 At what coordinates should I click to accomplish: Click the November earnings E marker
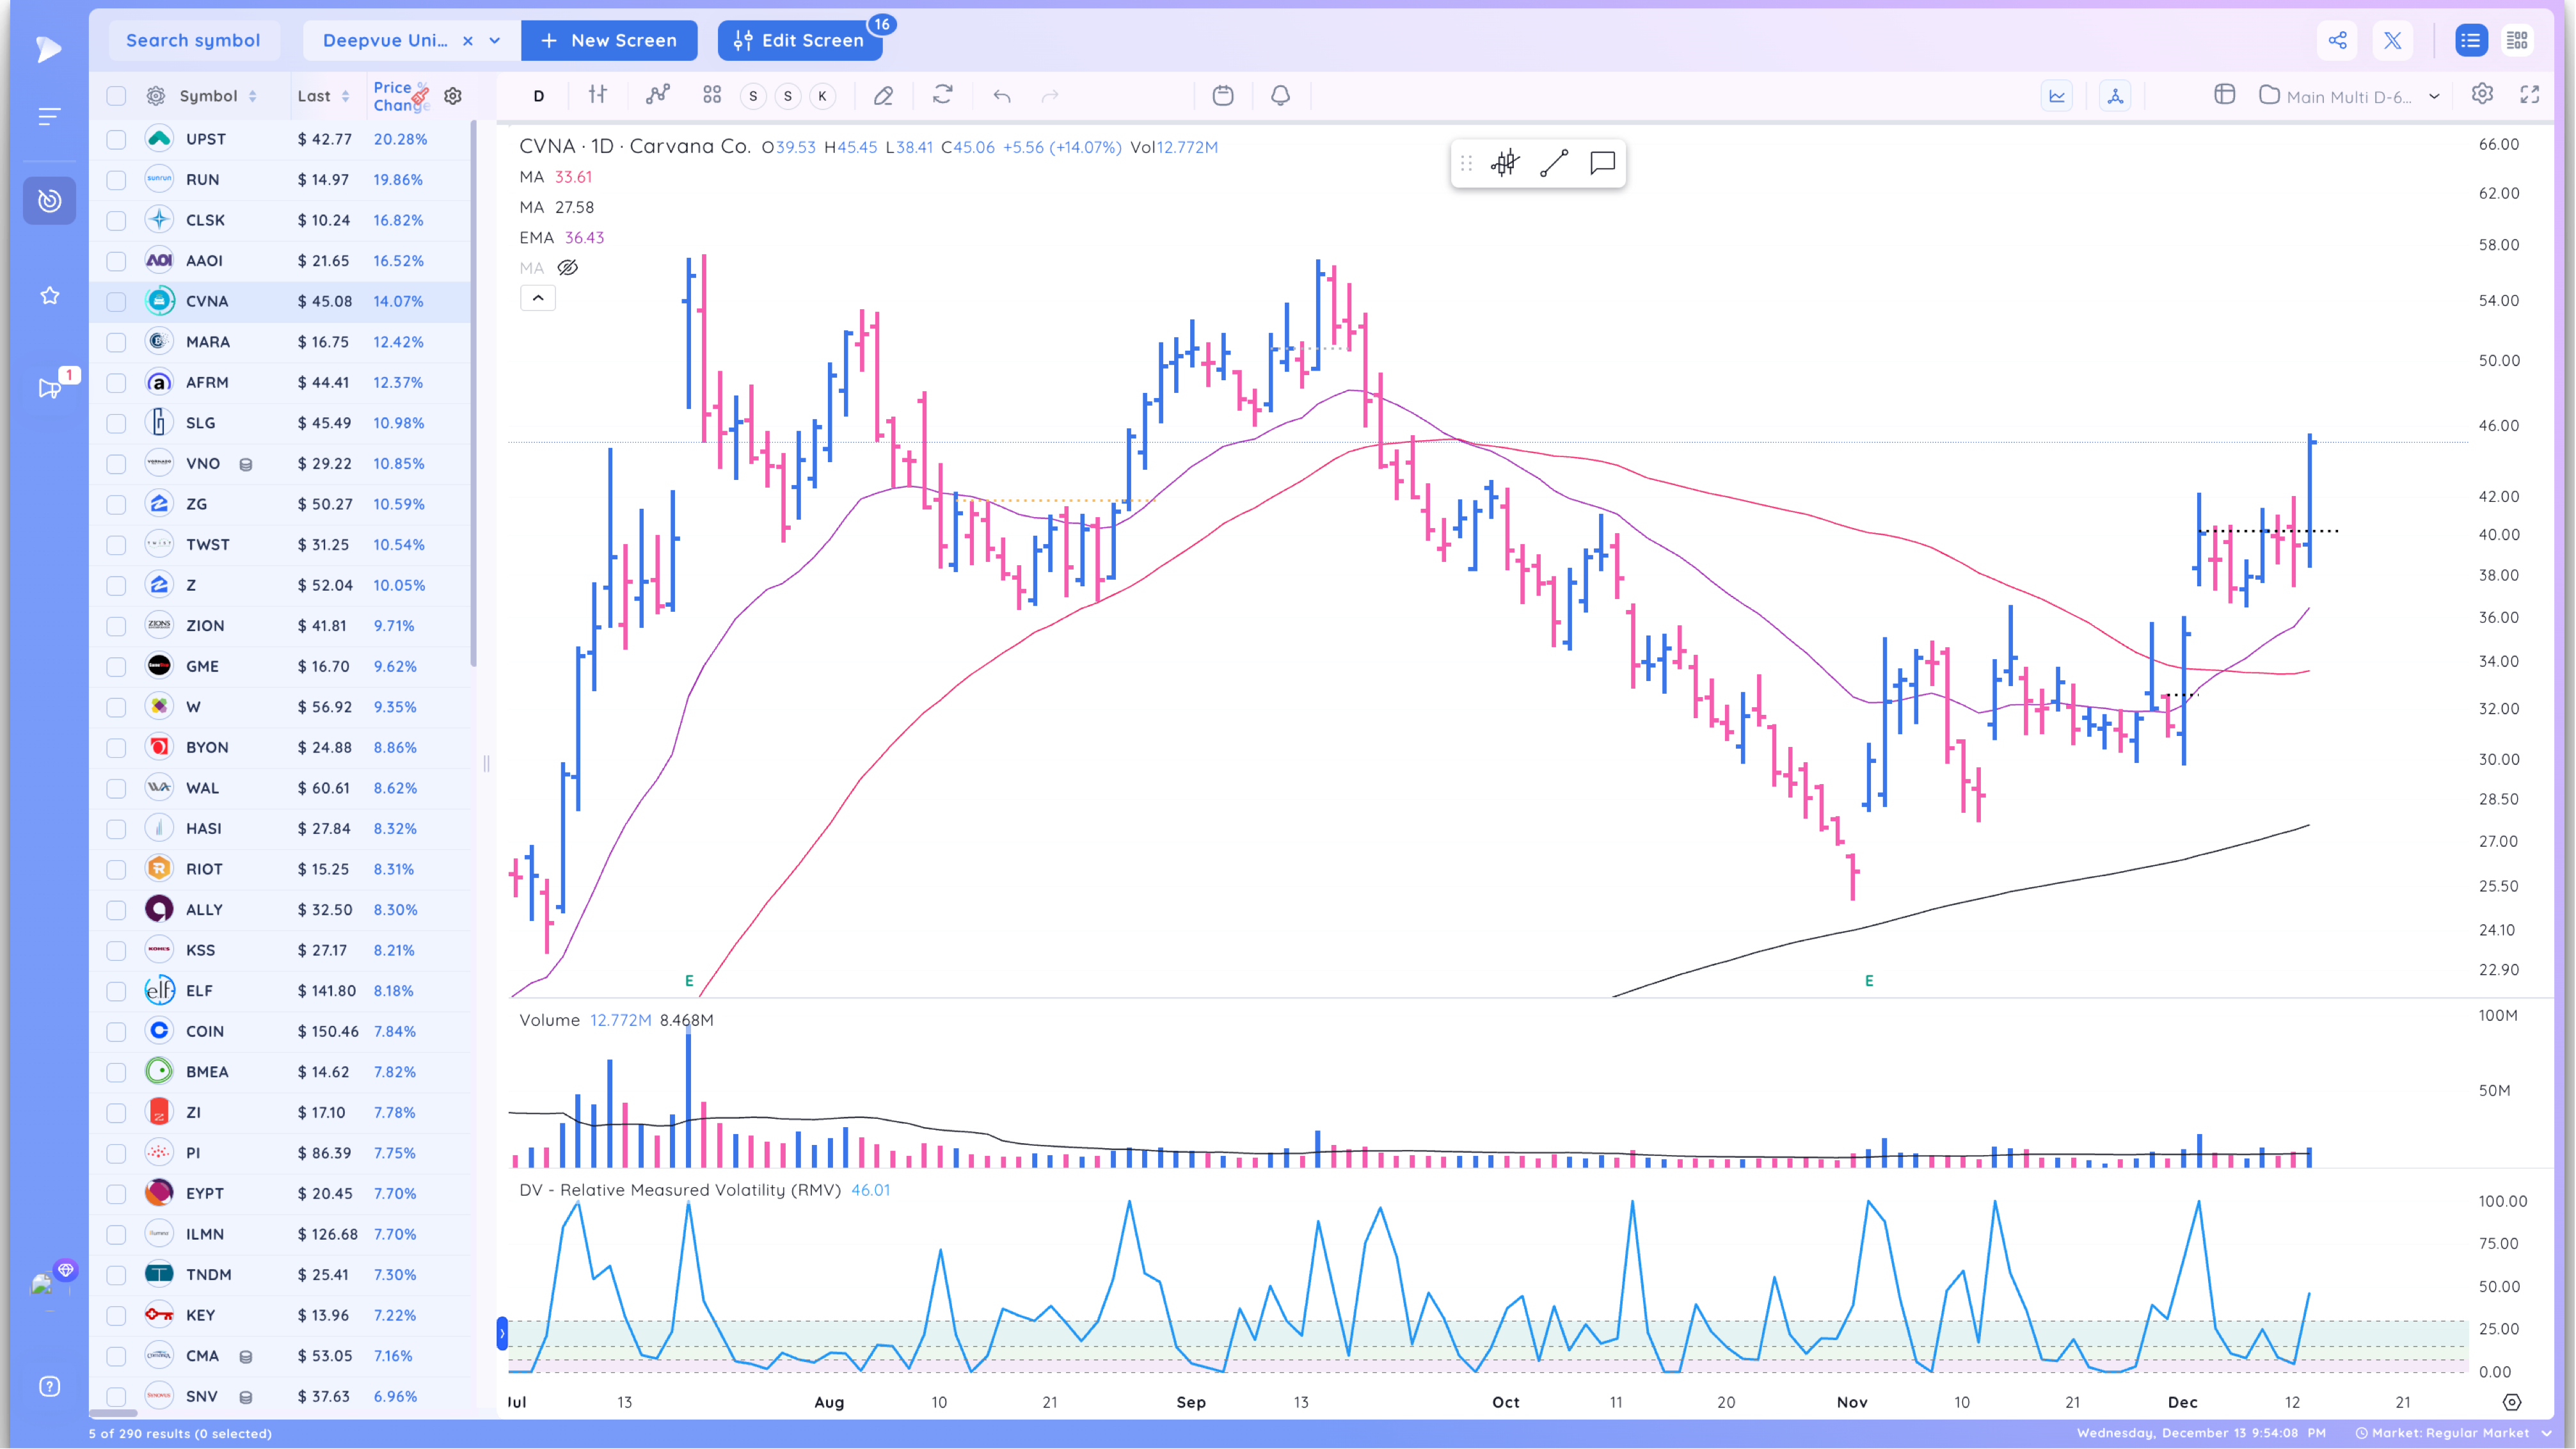pyautogui.click(x=1869, y=981)
